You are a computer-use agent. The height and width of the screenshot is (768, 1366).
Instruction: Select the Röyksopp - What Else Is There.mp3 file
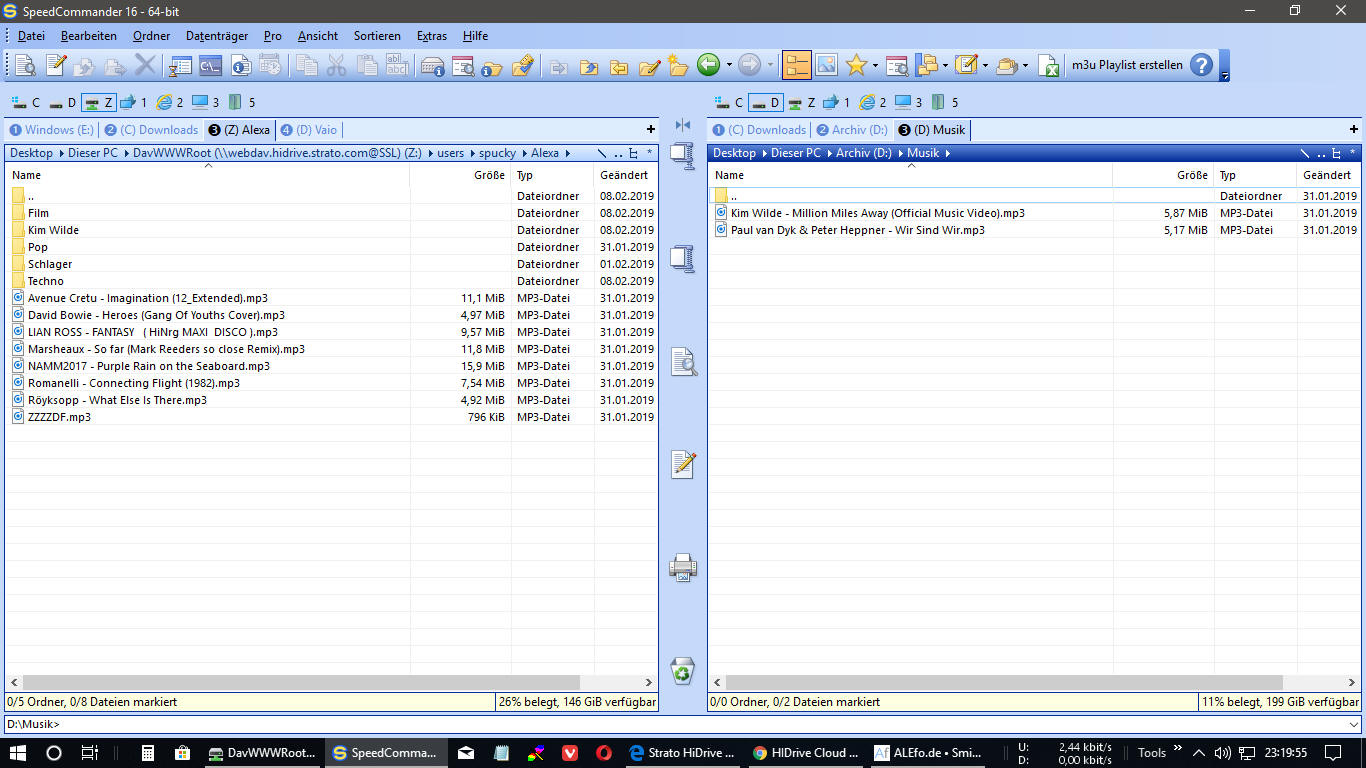pyautogui.click(x=117, y=400)
